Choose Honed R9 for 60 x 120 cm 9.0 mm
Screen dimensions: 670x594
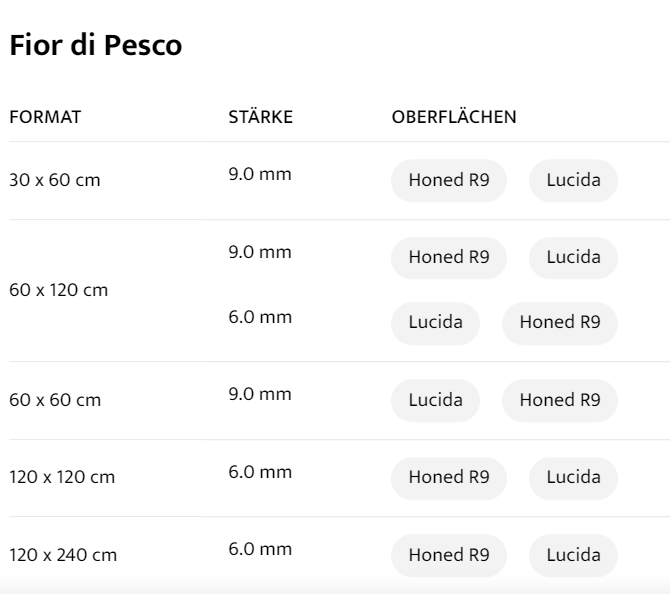(x=449, y=257)
